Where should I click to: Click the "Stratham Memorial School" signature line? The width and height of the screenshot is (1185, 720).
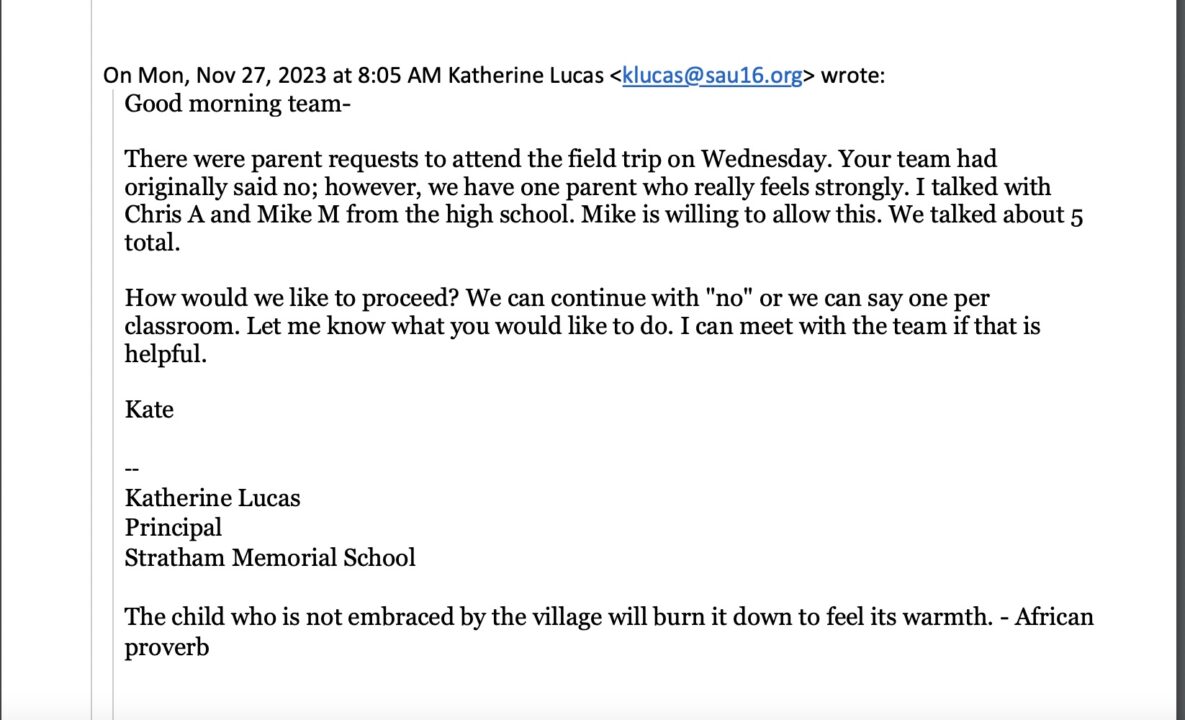click(270, 557)
